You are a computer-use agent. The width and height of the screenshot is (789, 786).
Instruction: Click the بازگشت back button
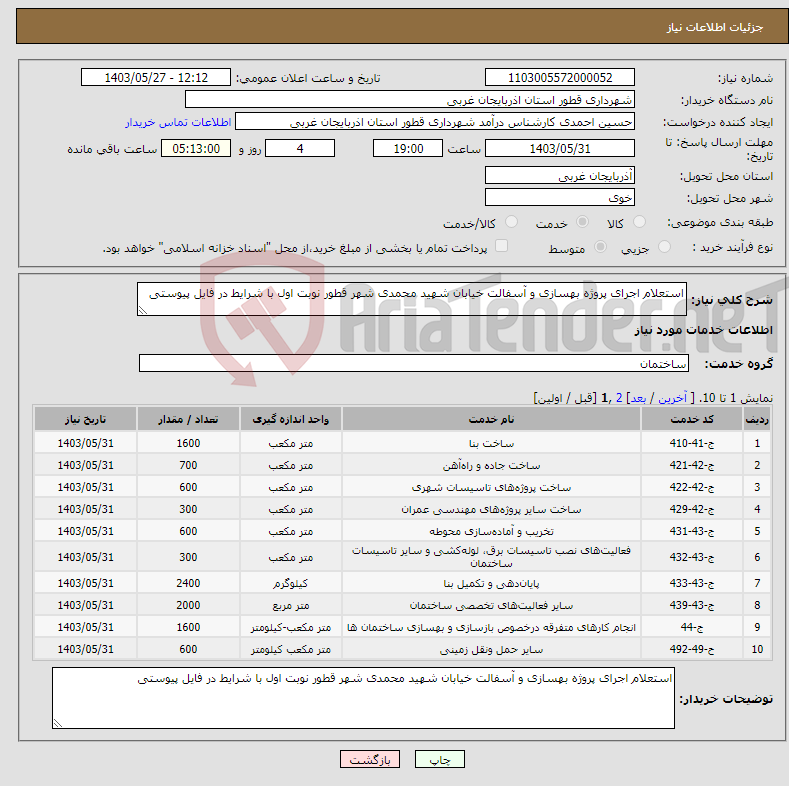coord(370,759)
